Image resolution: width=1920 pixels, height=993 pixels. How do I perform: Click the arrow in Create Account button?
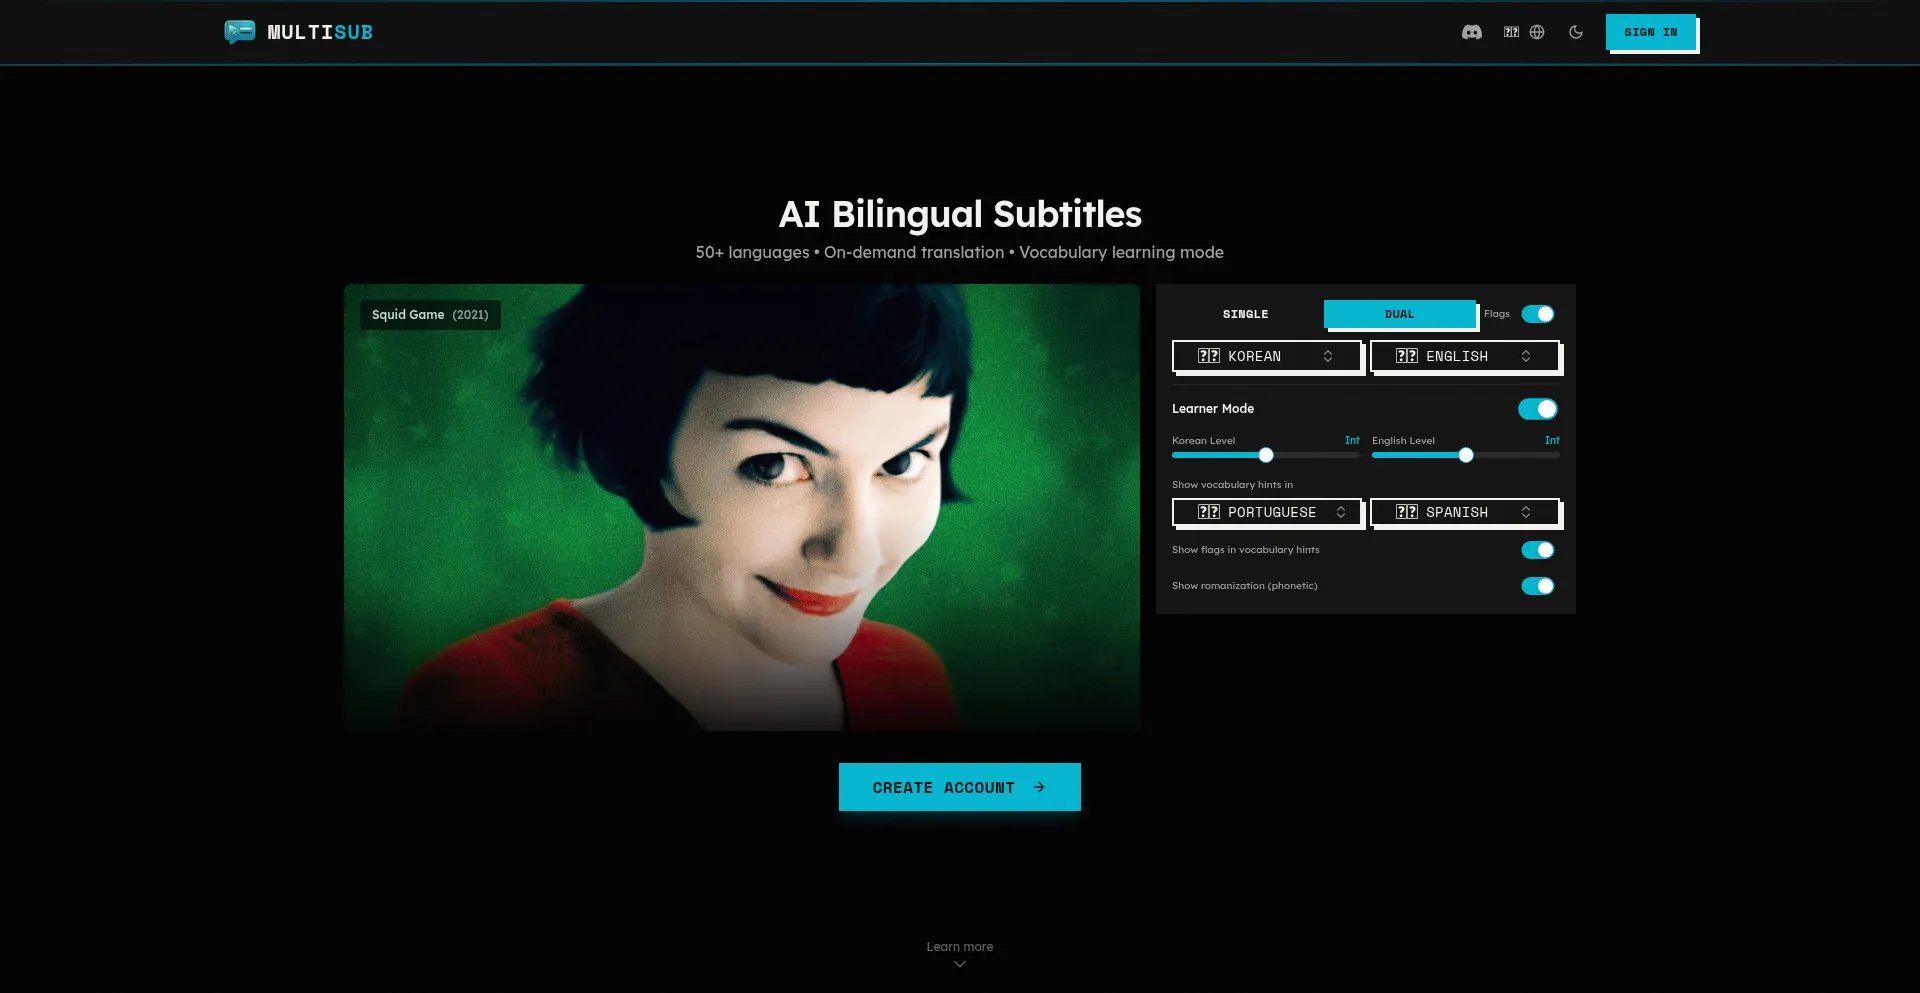(1039, 787)
